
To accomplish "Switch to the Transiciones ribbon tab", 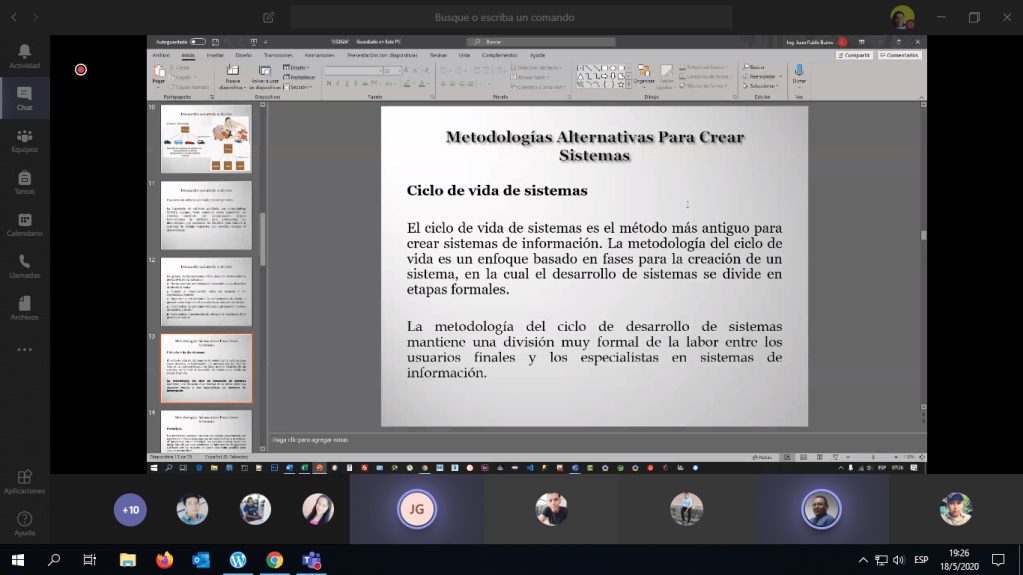I will 278,55.
